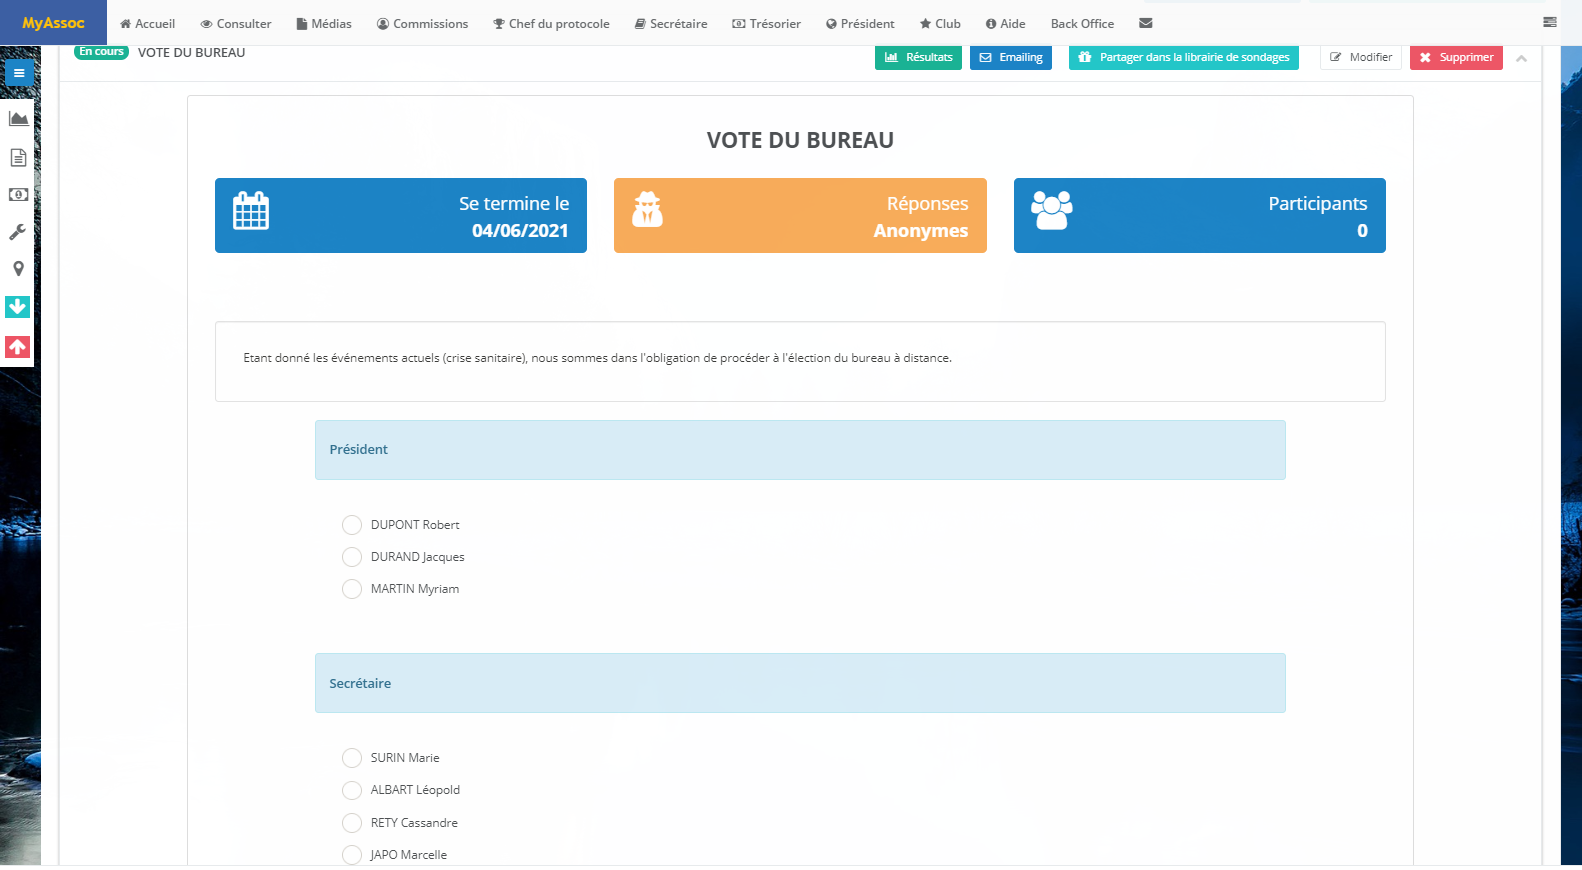Select ALBART Léopold for Secrétaire

pyautogui.click(x=352, y=790)
